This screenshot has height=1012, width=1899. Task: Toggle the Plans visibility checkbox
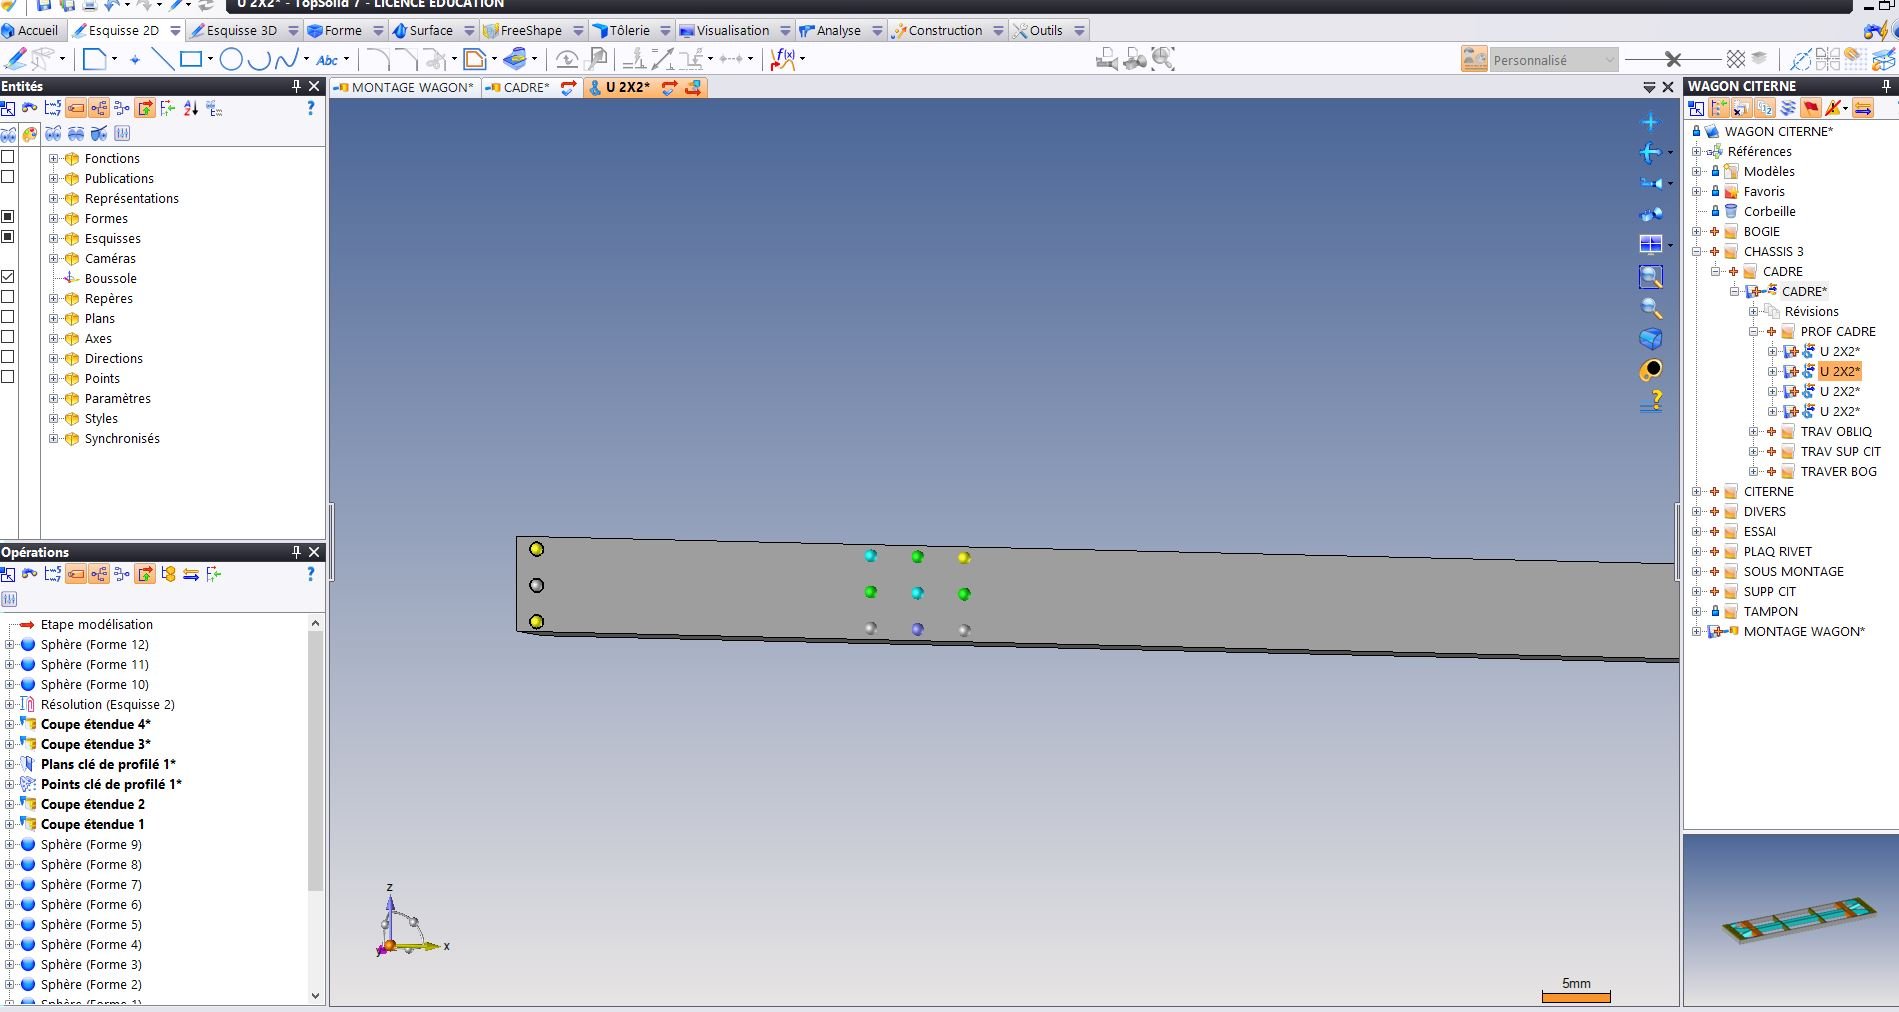8,317
